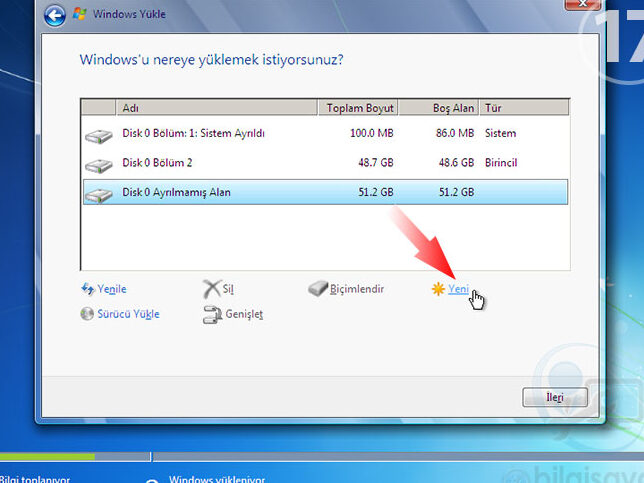Click the blank first column header
The image size is (644, 483).
tap(99, 108)
